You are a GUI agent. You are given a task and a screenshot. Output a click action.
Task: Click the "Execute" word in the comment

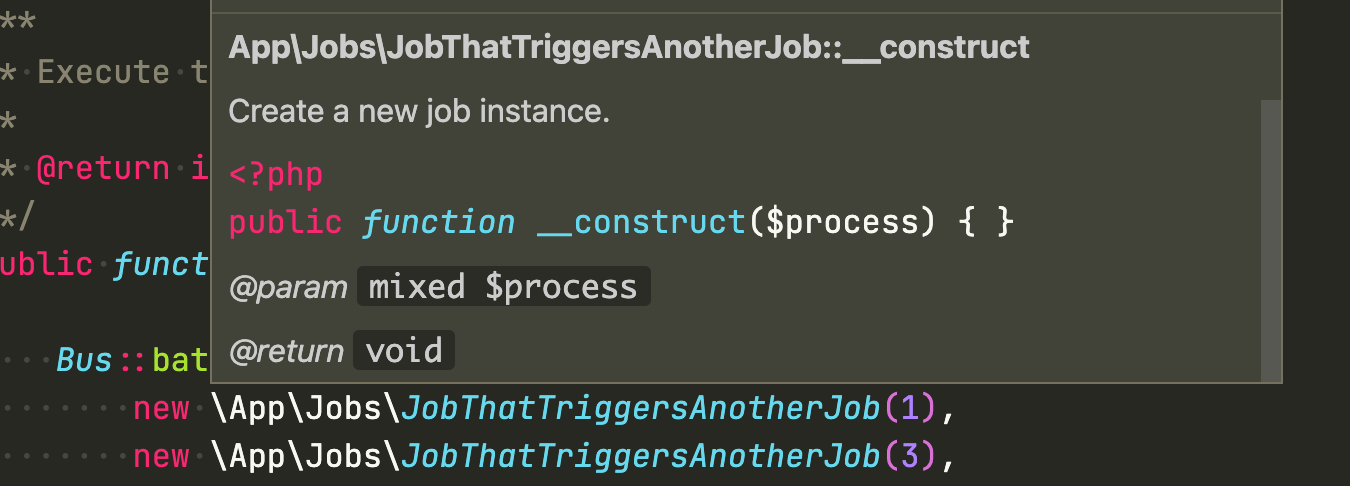pyautogui.click(x=103, y=72)
